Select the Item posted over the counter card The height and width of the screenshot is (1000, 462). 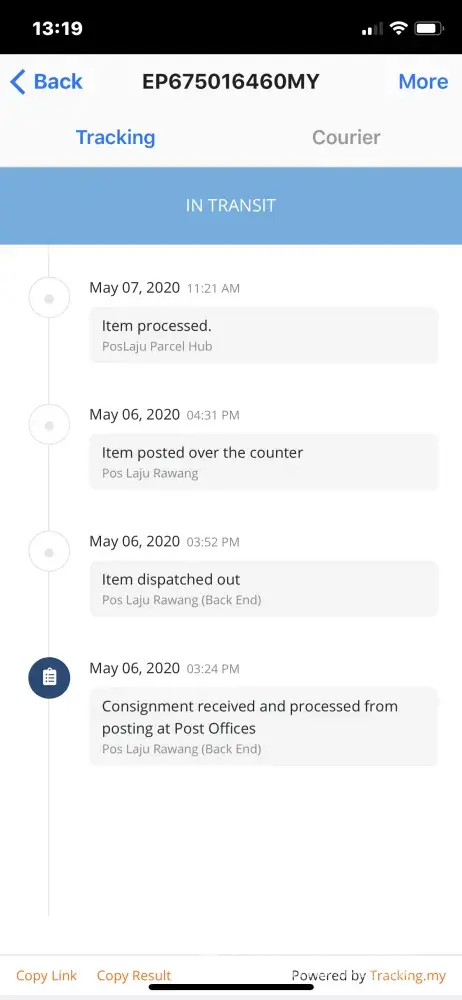pyautogui.click(x=264, y=462)
